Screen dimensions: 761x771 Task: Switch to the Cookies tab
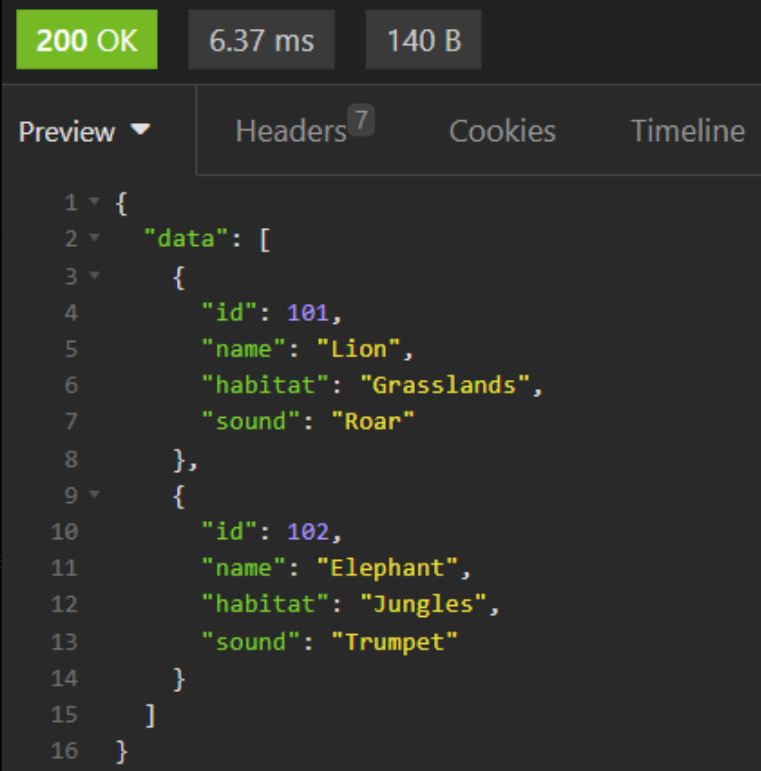point(502,131)
